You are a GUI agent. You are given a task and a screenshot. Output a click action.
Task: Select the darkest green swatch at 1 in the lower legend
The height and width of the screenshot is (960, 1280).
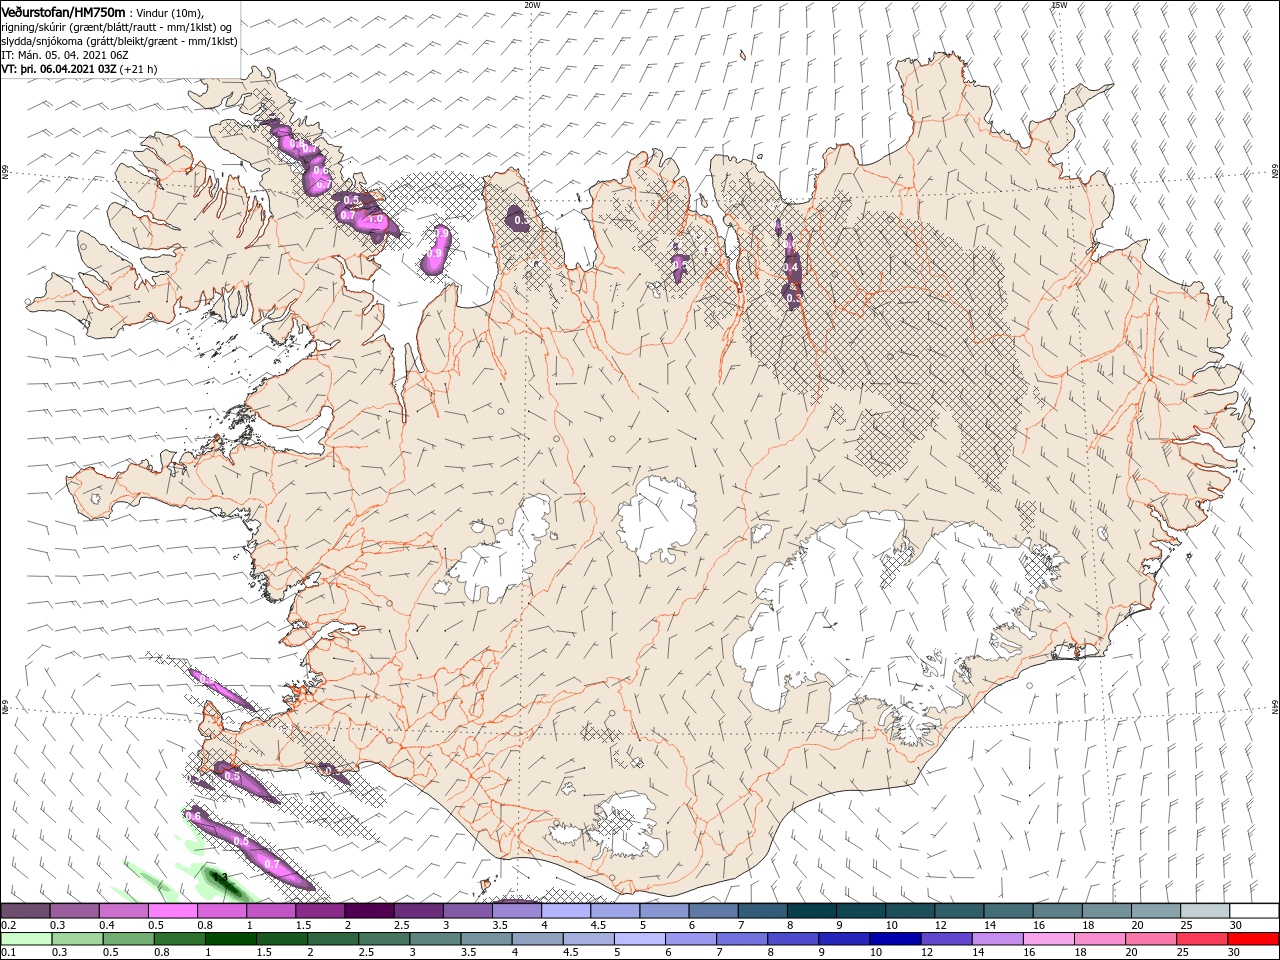pos(231,939)
